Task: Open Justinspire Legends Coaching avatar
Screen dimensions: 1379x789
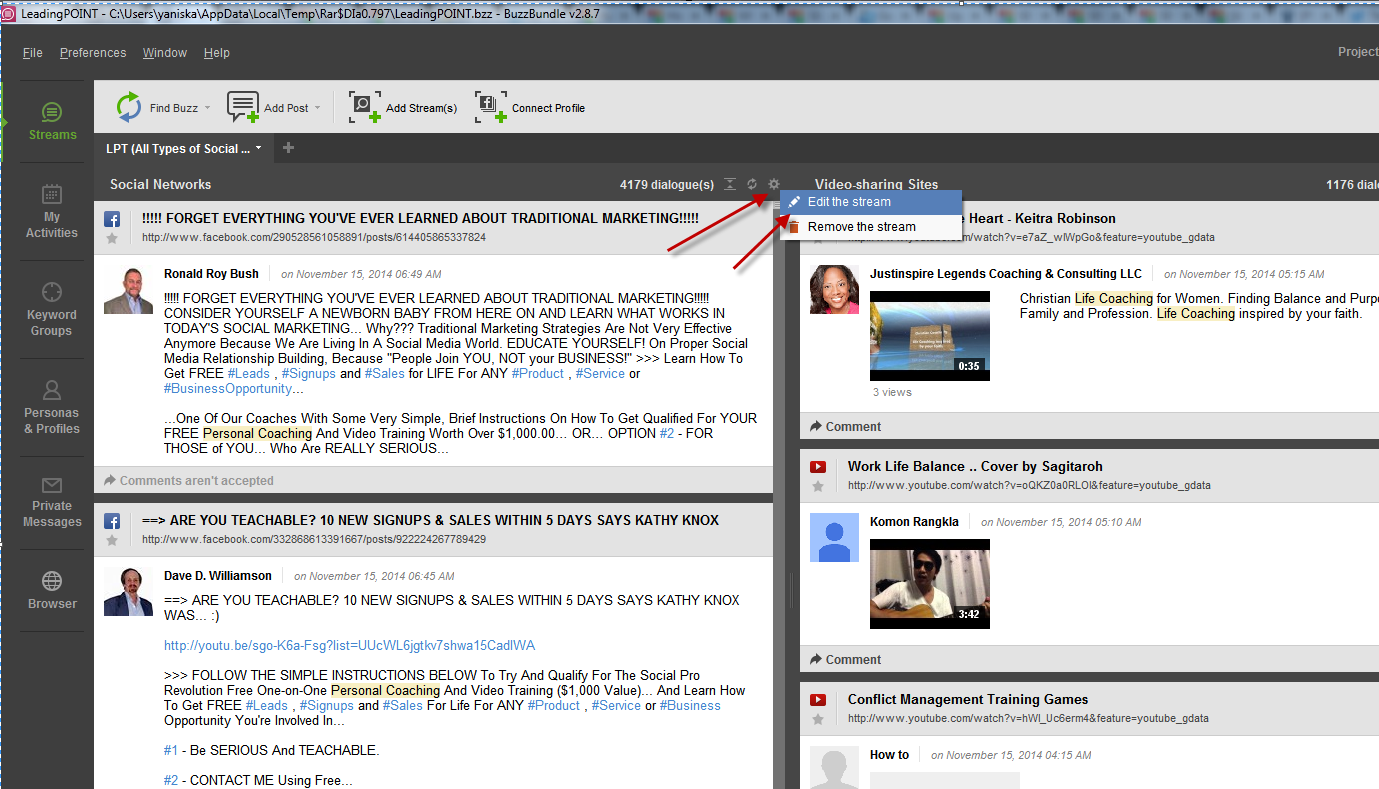Action: 834,290
